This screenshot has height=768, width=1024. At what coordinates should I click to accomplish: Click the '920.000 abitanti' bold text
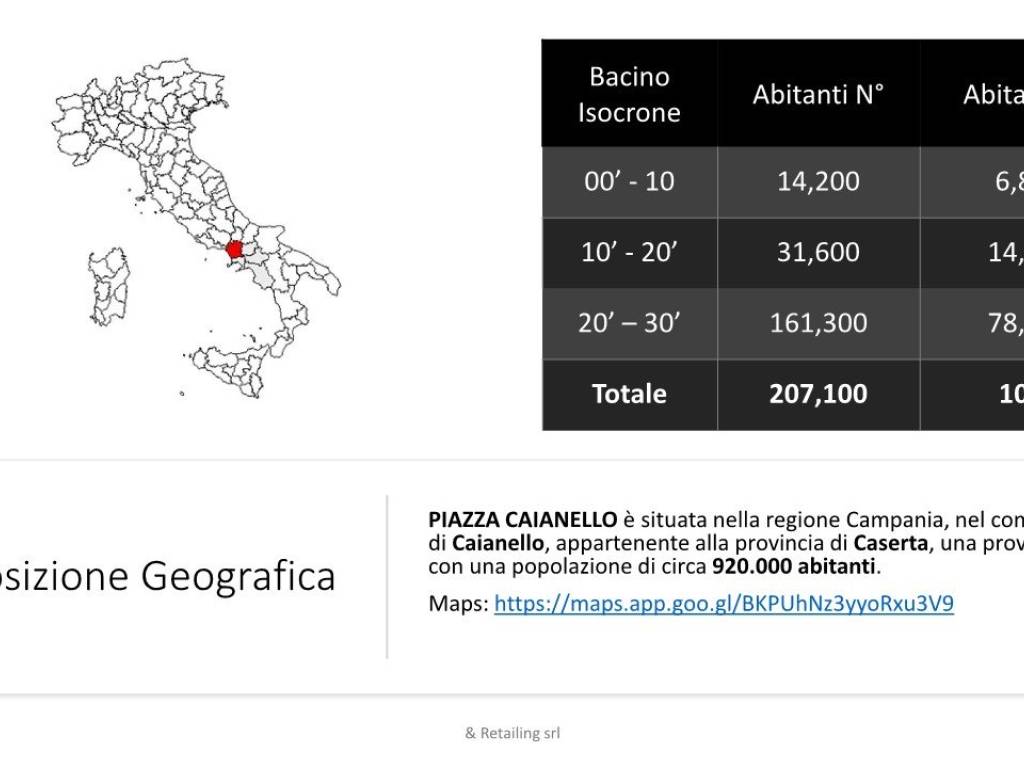795,567
